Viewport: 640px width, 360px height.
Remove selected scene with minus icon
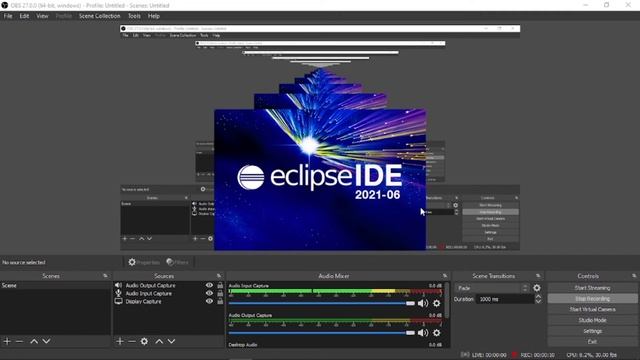[19, 341]
